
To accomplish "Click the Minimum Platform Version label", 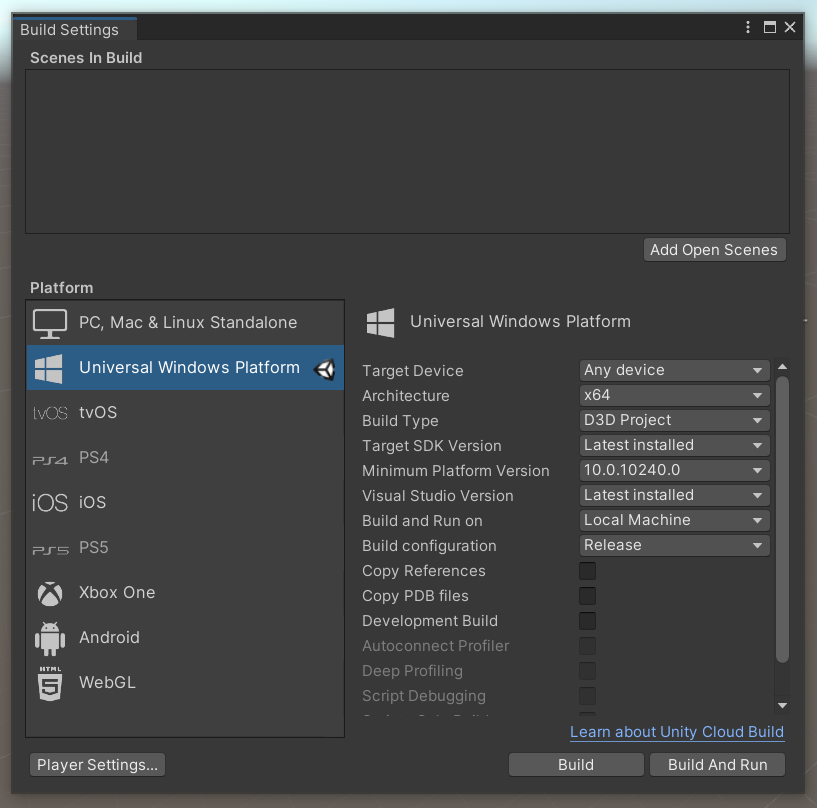I will pyautogui.click(x=456, y=471).
